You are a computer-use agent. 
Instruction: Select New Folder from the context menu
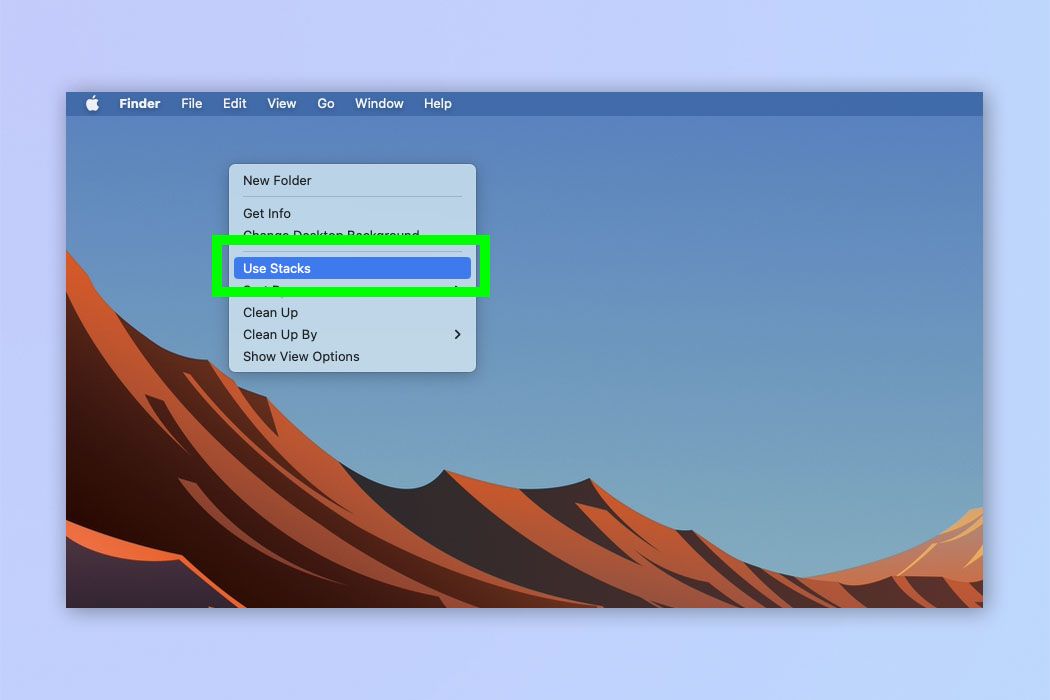coord(277,180)
